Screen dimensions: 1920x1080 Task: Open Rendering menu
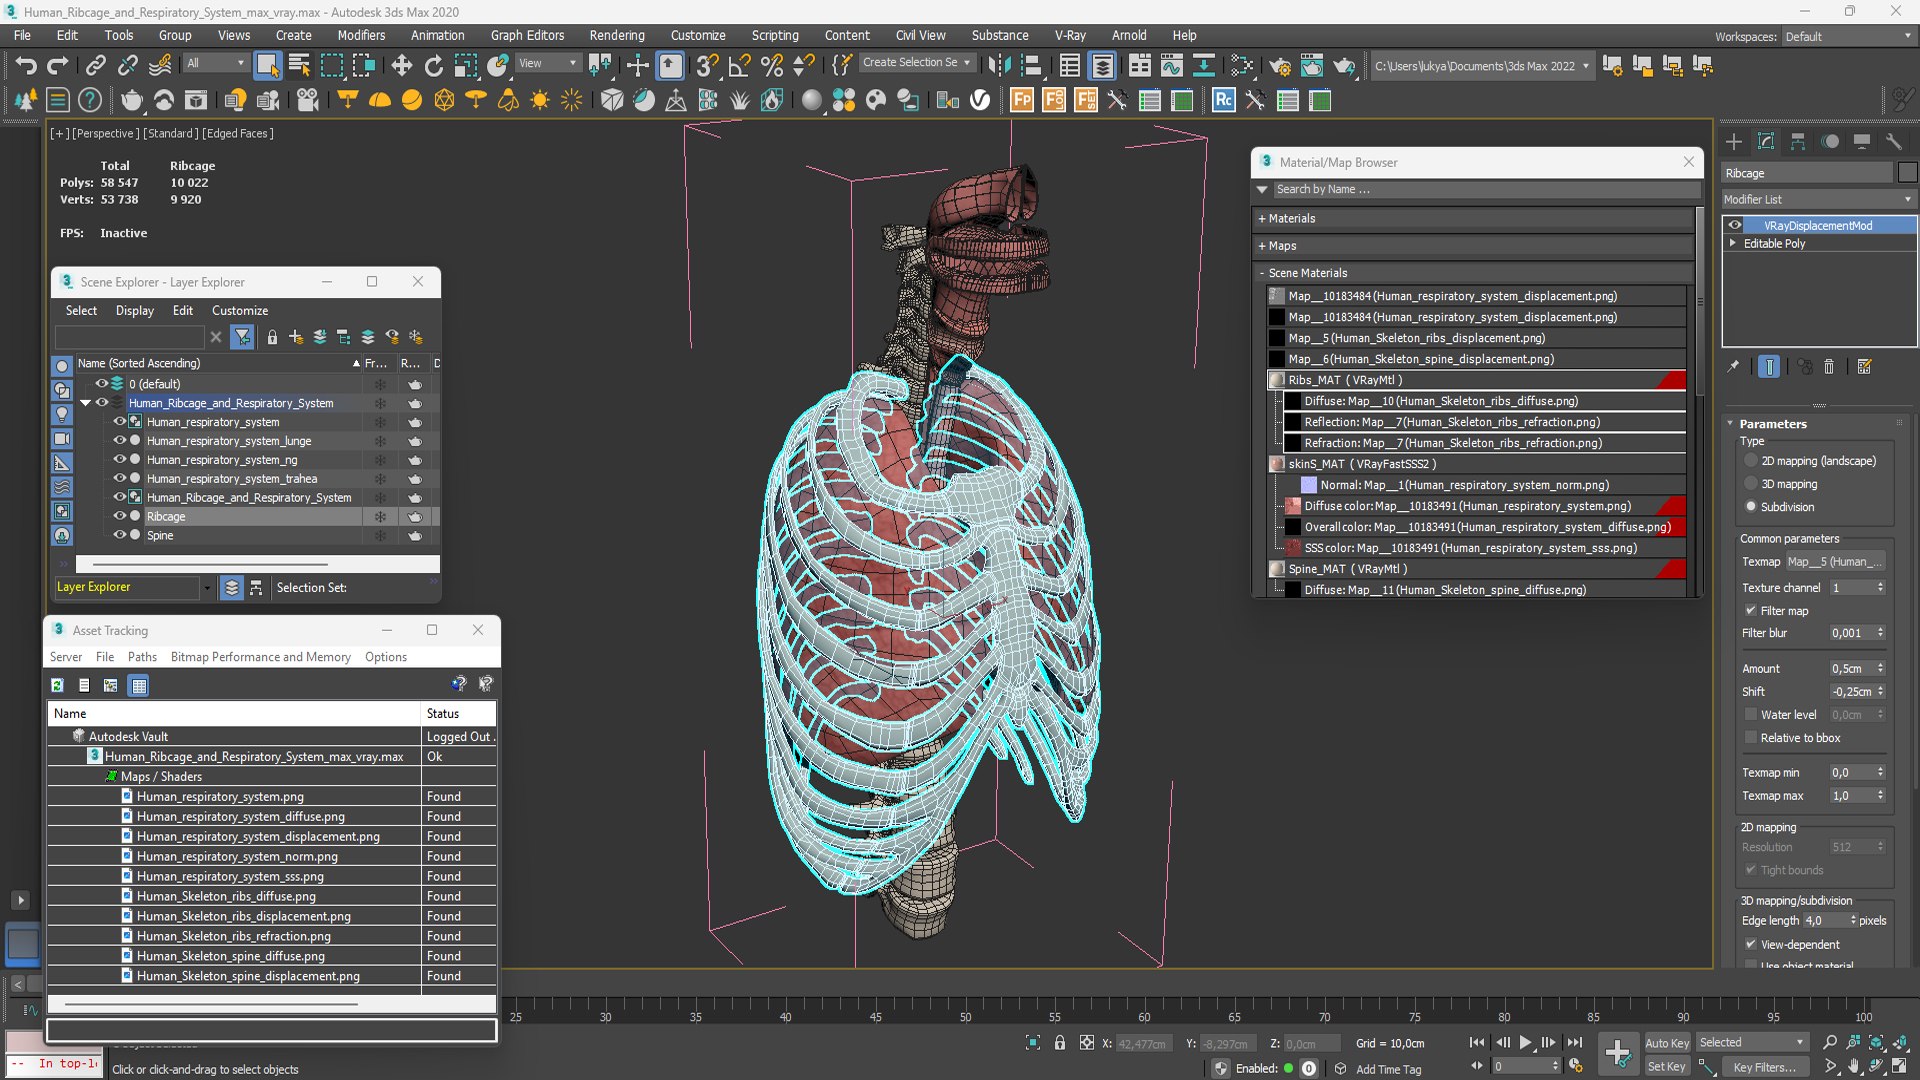617,35
